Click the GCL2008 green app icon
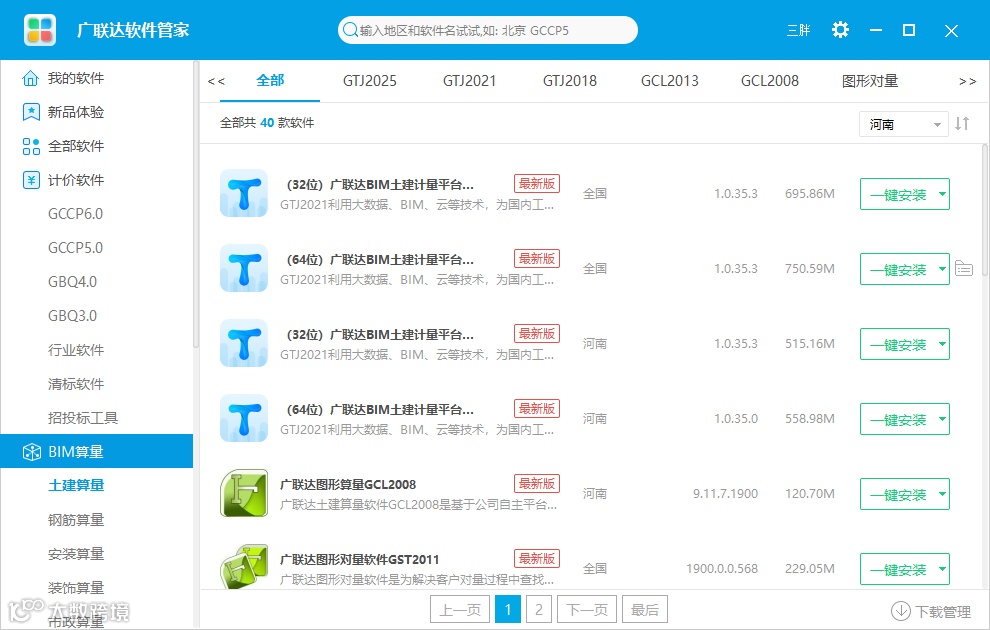 [244, 493]
